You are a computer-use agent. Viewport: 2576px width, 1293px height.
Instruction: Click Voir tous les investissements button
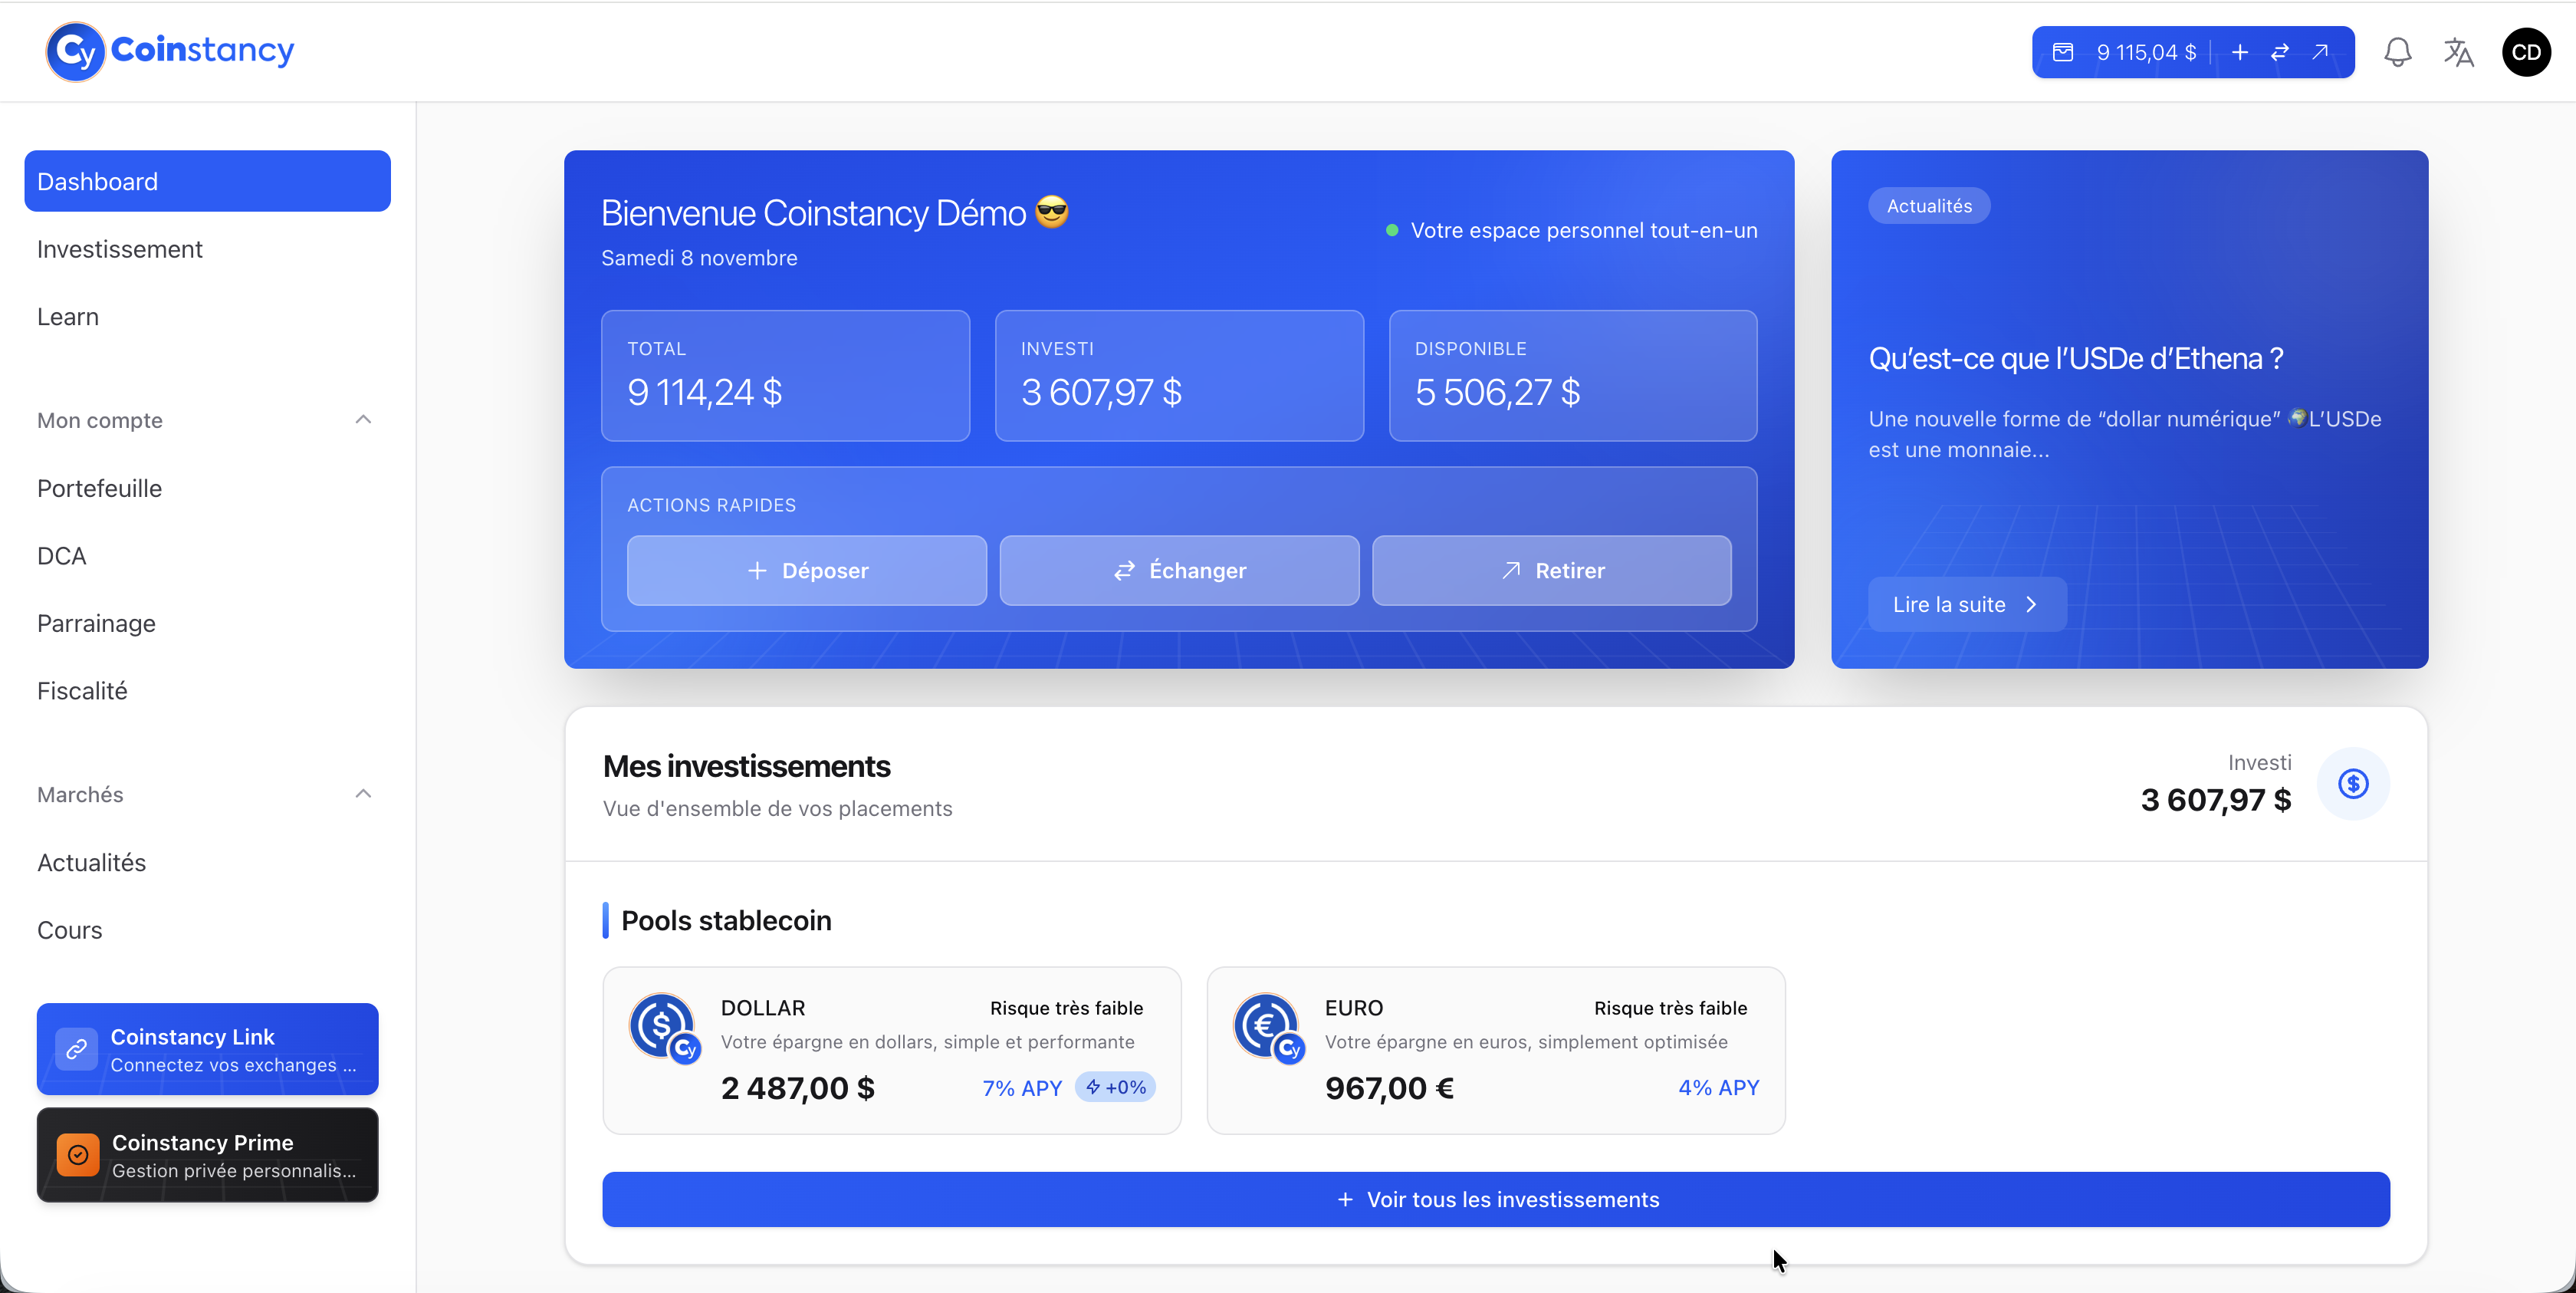(1495, 1199)
